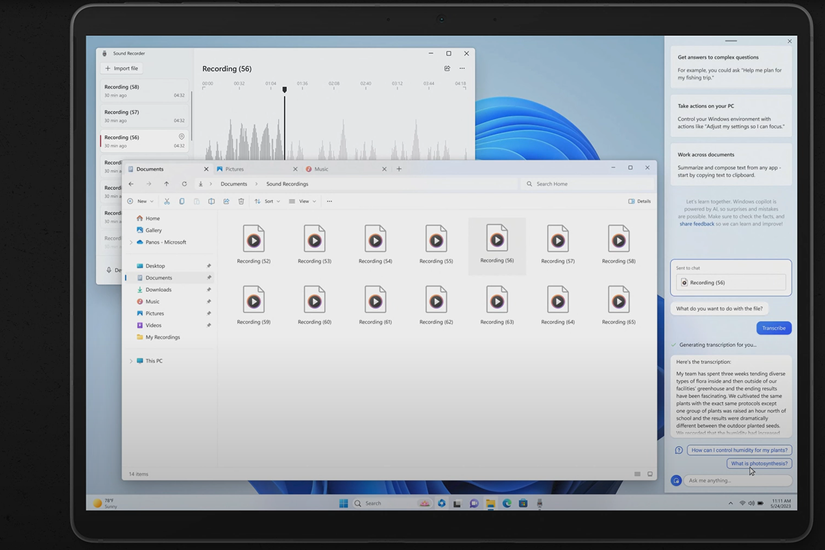
Task: Open Microsoft Store from the taskbar
Action: click(x=523, y=503)
